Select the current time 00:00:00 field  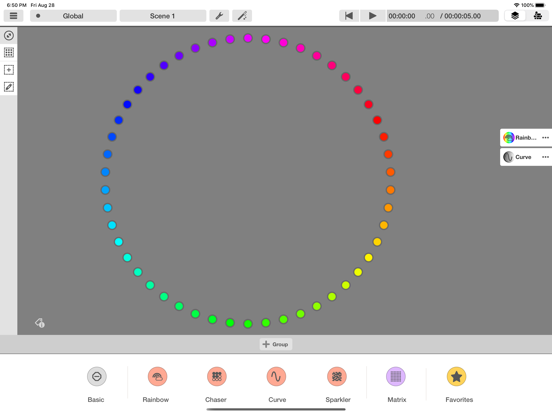[402, 16]
